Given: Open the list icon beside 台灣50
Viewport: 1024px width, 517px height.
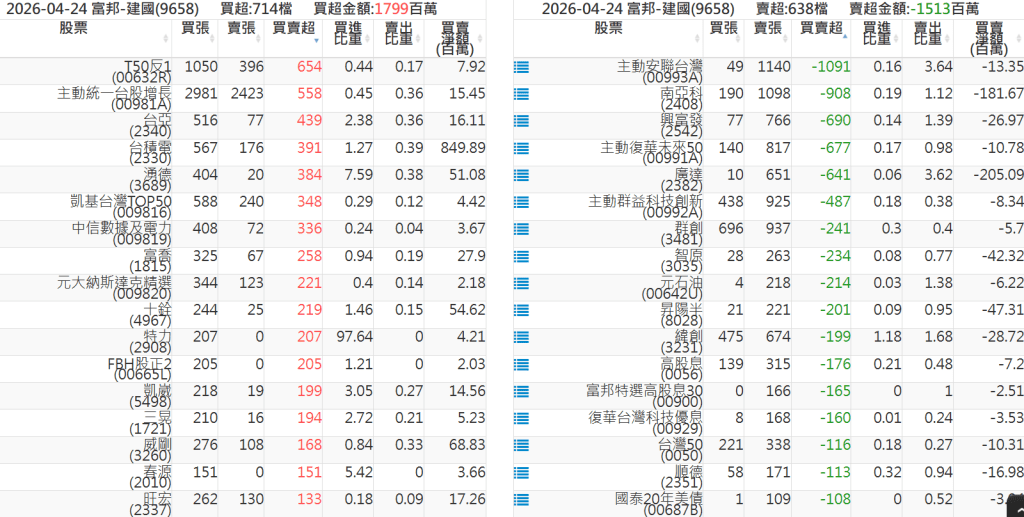Looking at the screenshot, I should [x=521, y=445].
